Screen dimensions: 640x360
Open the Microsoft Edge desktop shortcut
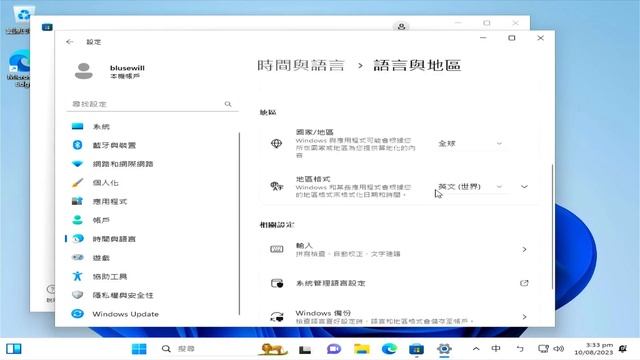tap(19, 69)
